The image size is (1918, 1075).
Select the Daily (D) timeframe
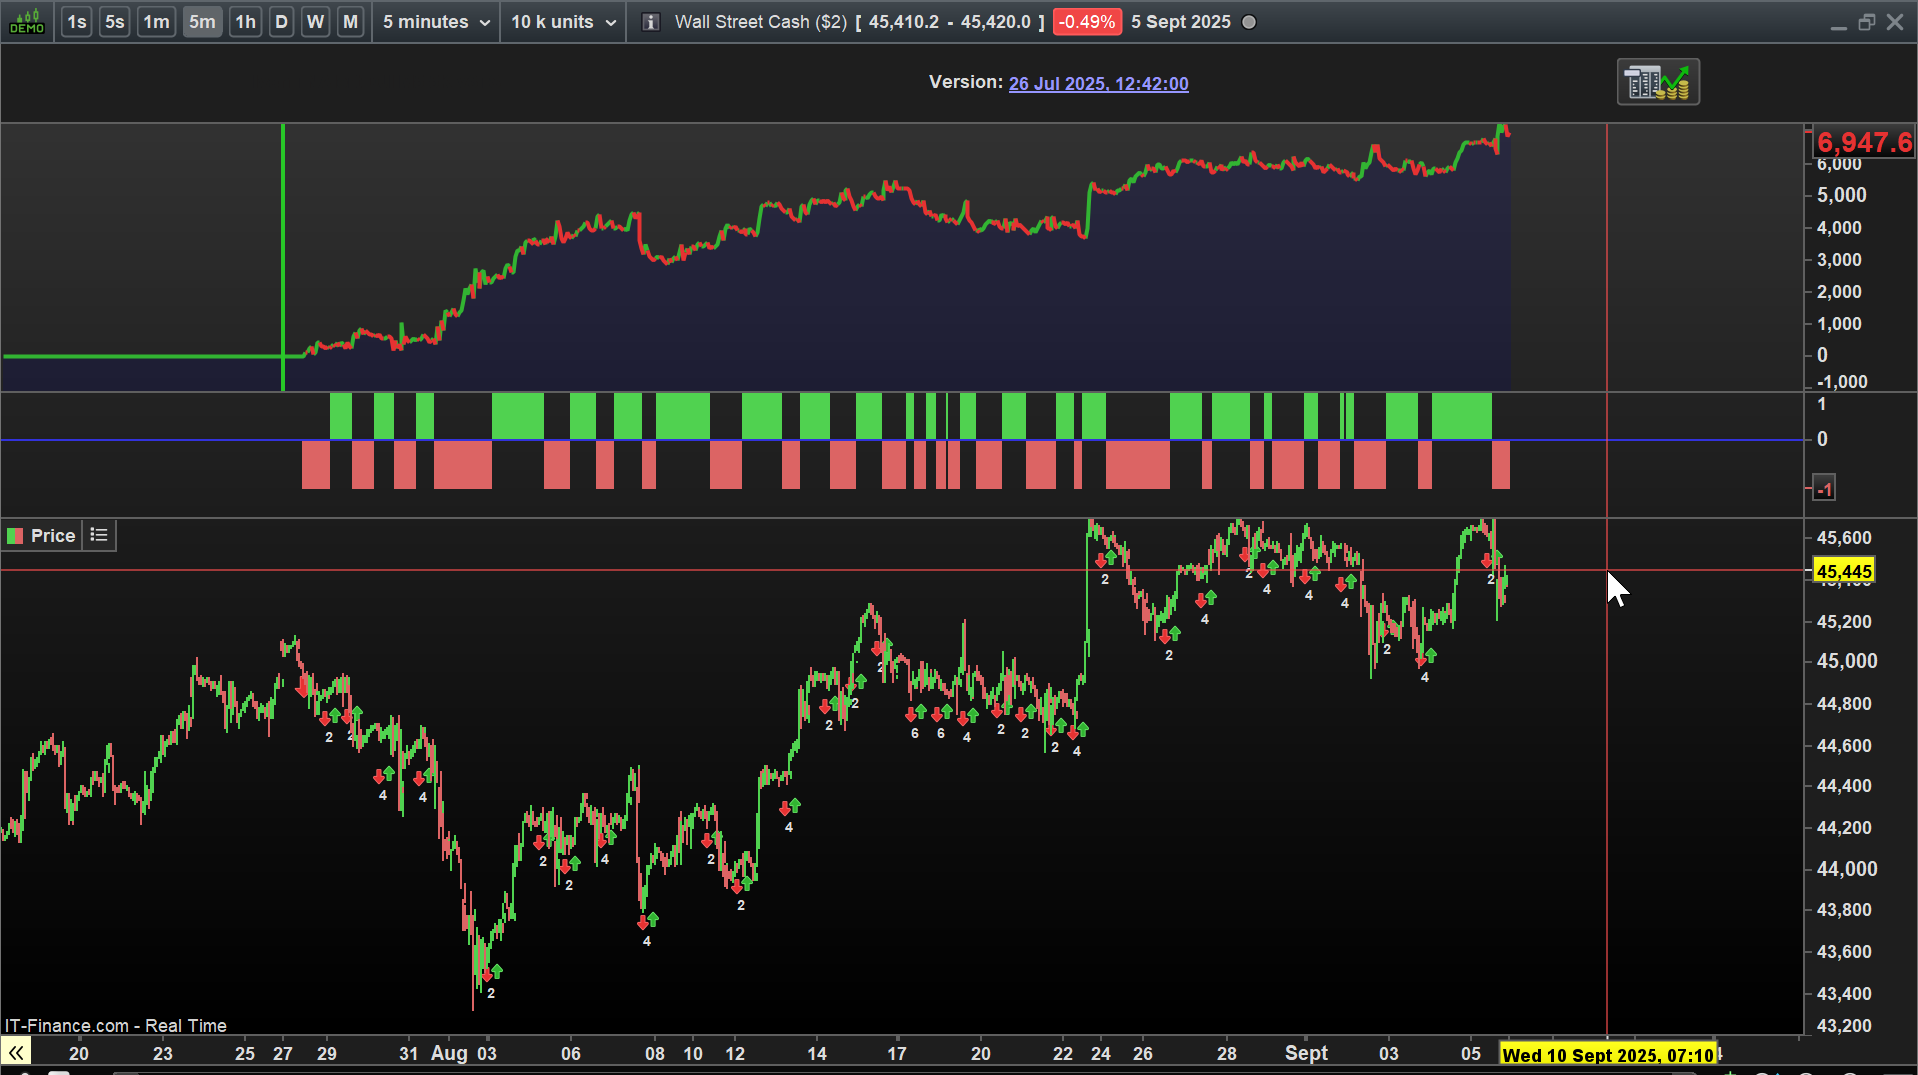point(281,22)
